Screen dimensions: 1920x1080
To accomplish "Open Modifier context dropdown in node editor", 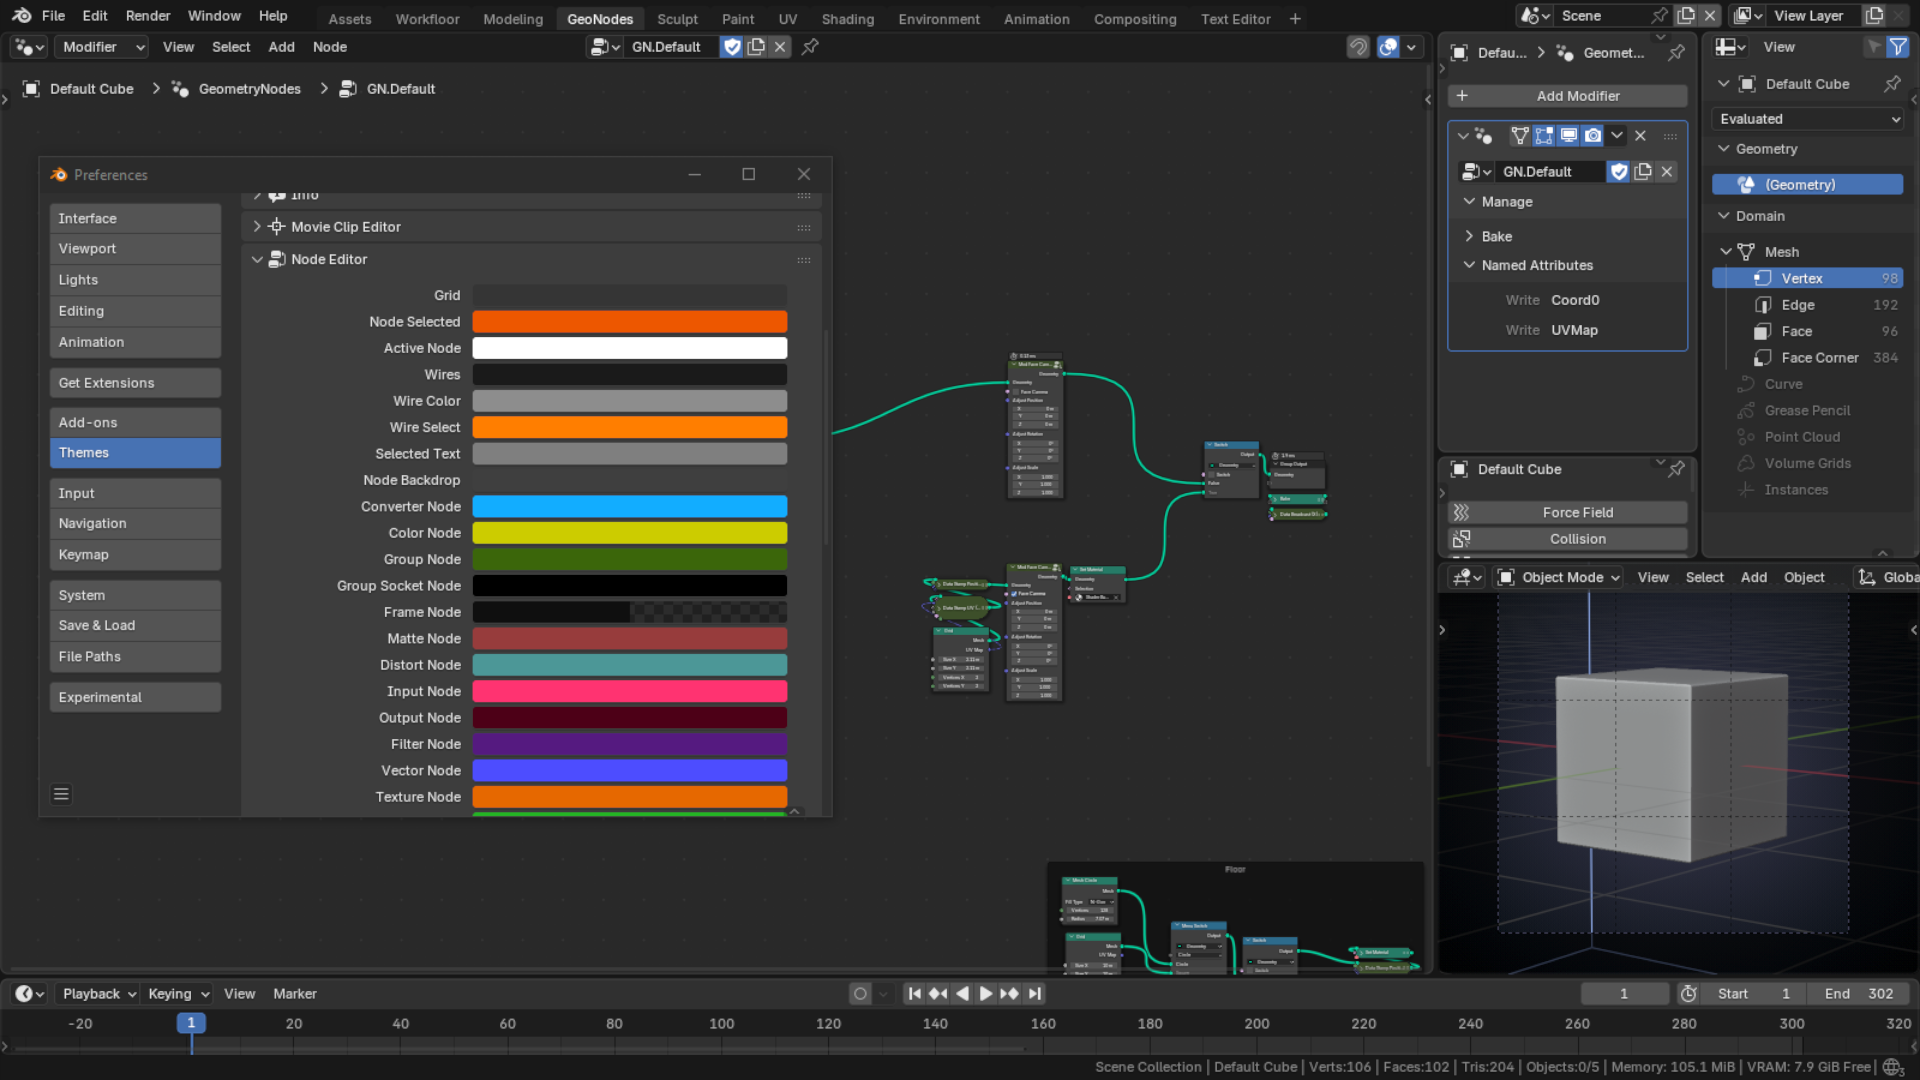I will pos(101,47).
